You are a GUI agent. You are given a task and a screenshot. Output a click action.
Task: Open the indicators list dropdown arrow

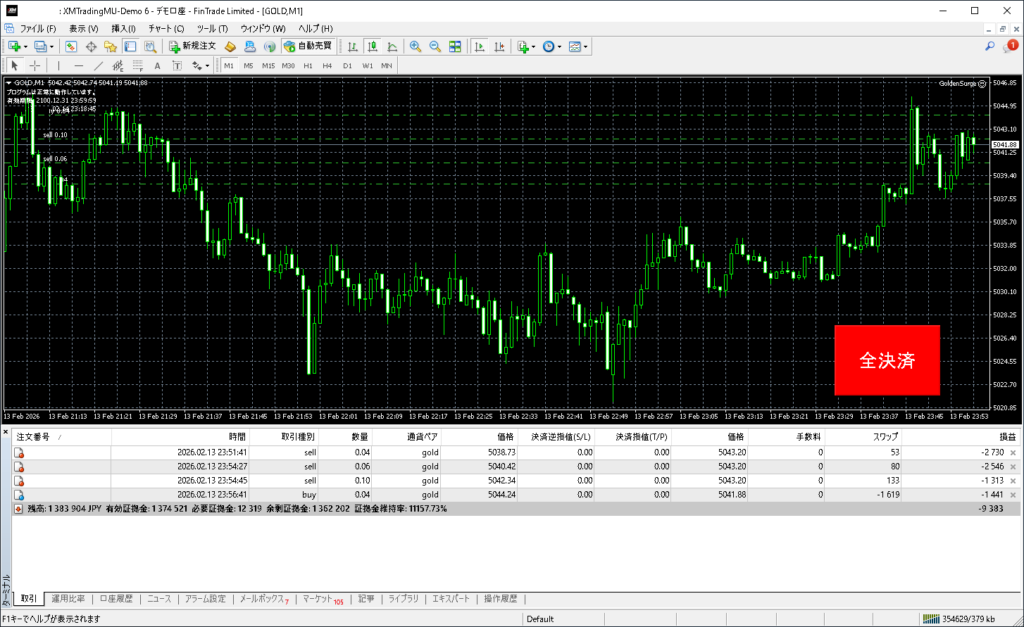point(534,46)
